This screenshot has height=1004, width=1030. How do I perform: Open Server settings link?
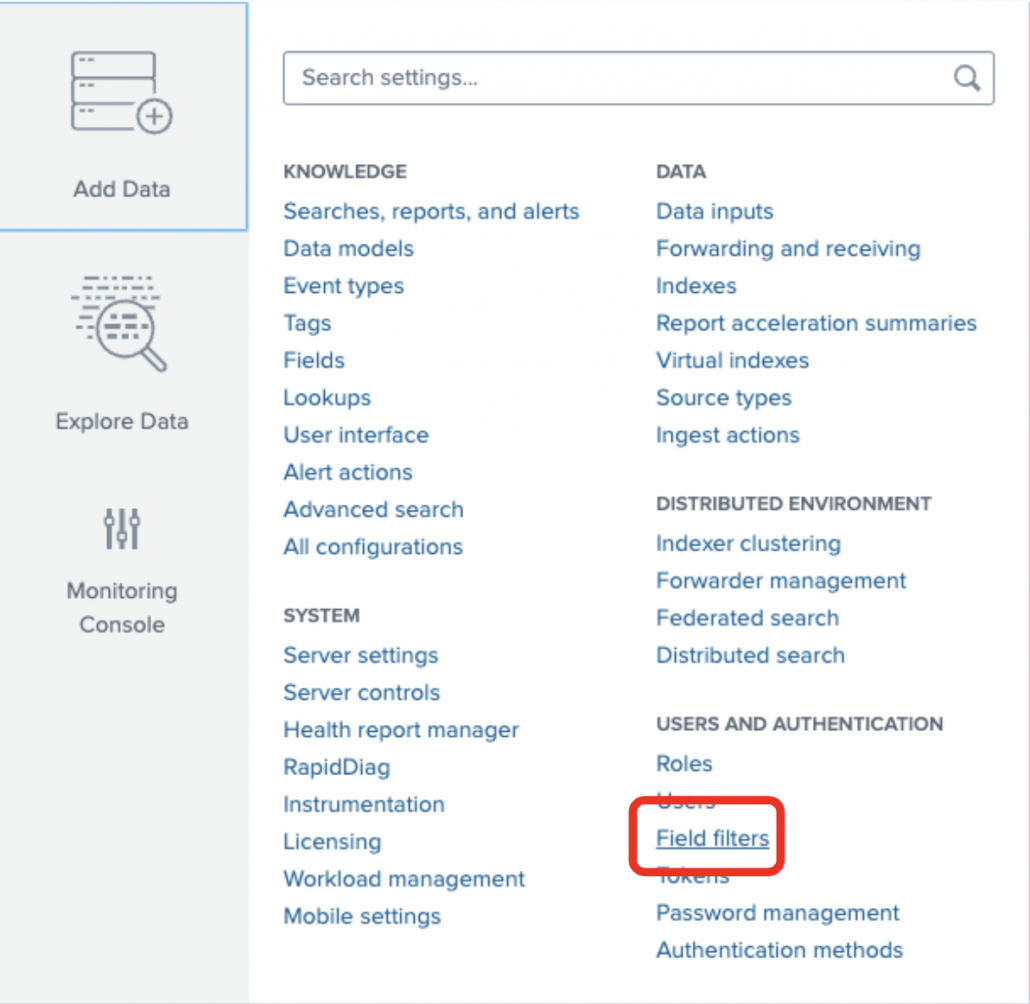(x=360, y=655)
